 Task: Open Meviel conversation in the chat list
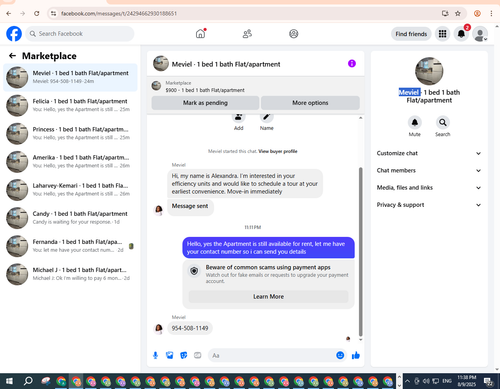click(x=70, y=77)
